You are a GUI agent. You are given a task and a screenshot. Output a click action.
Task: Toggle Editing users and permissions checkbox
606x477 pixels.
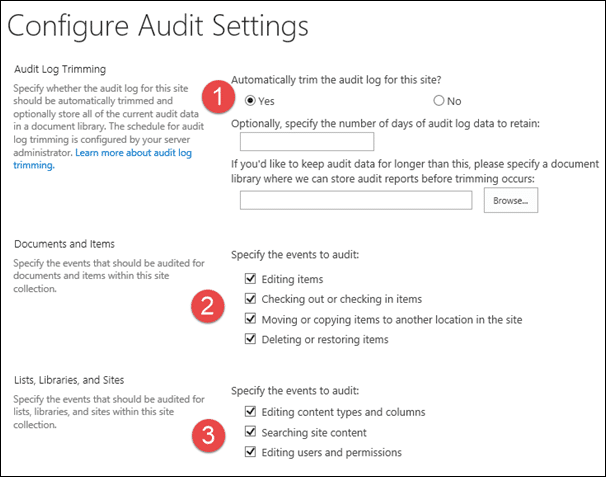249,452
